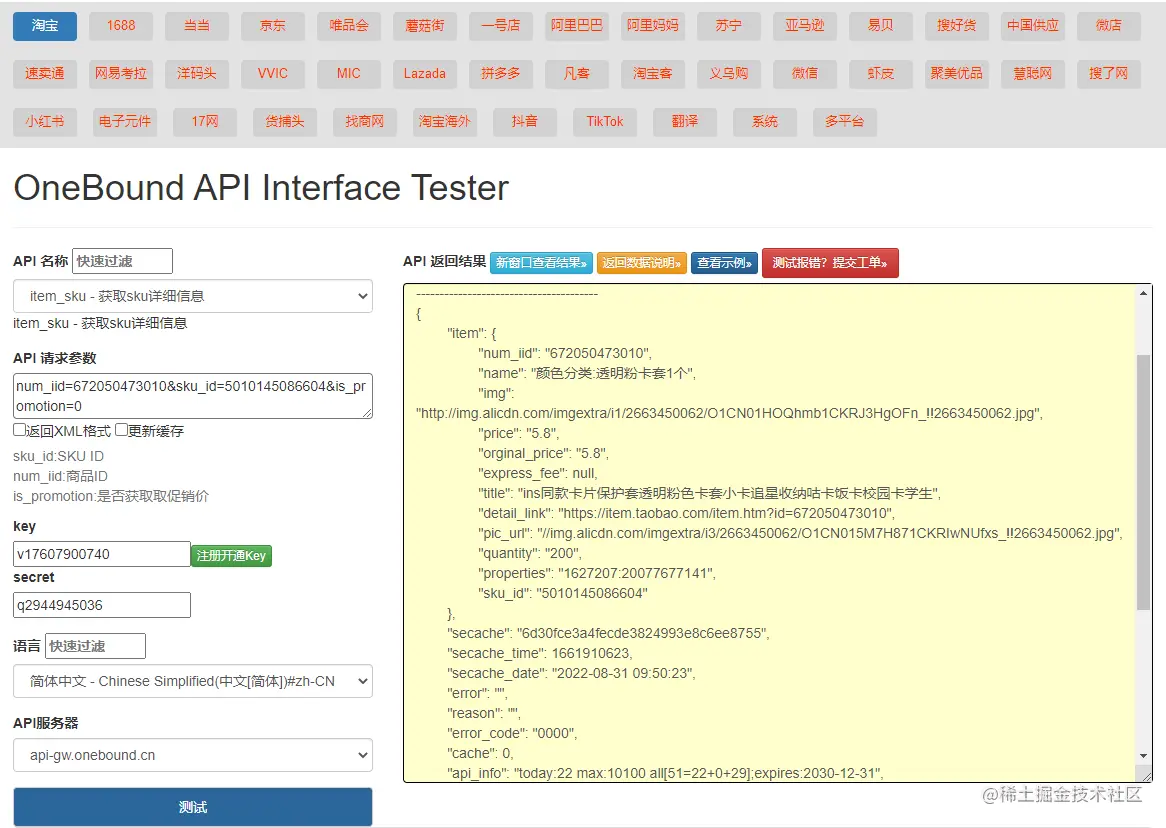Click the 查看示例 button
This screenshot has height=828, width=1166.
coord(724,263)
